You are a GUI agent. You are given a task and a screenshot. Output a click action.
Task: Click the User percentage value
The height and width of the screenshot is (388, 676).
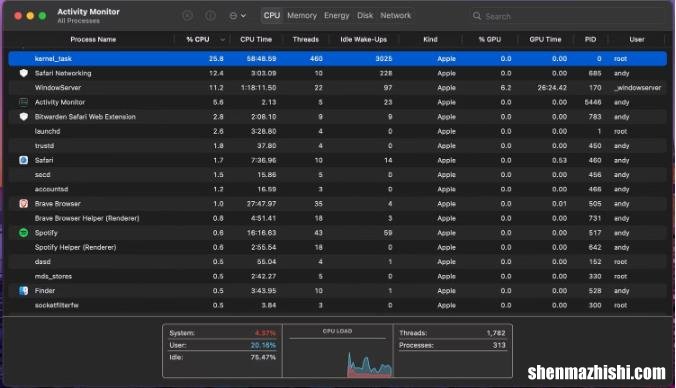pos(263,345)
